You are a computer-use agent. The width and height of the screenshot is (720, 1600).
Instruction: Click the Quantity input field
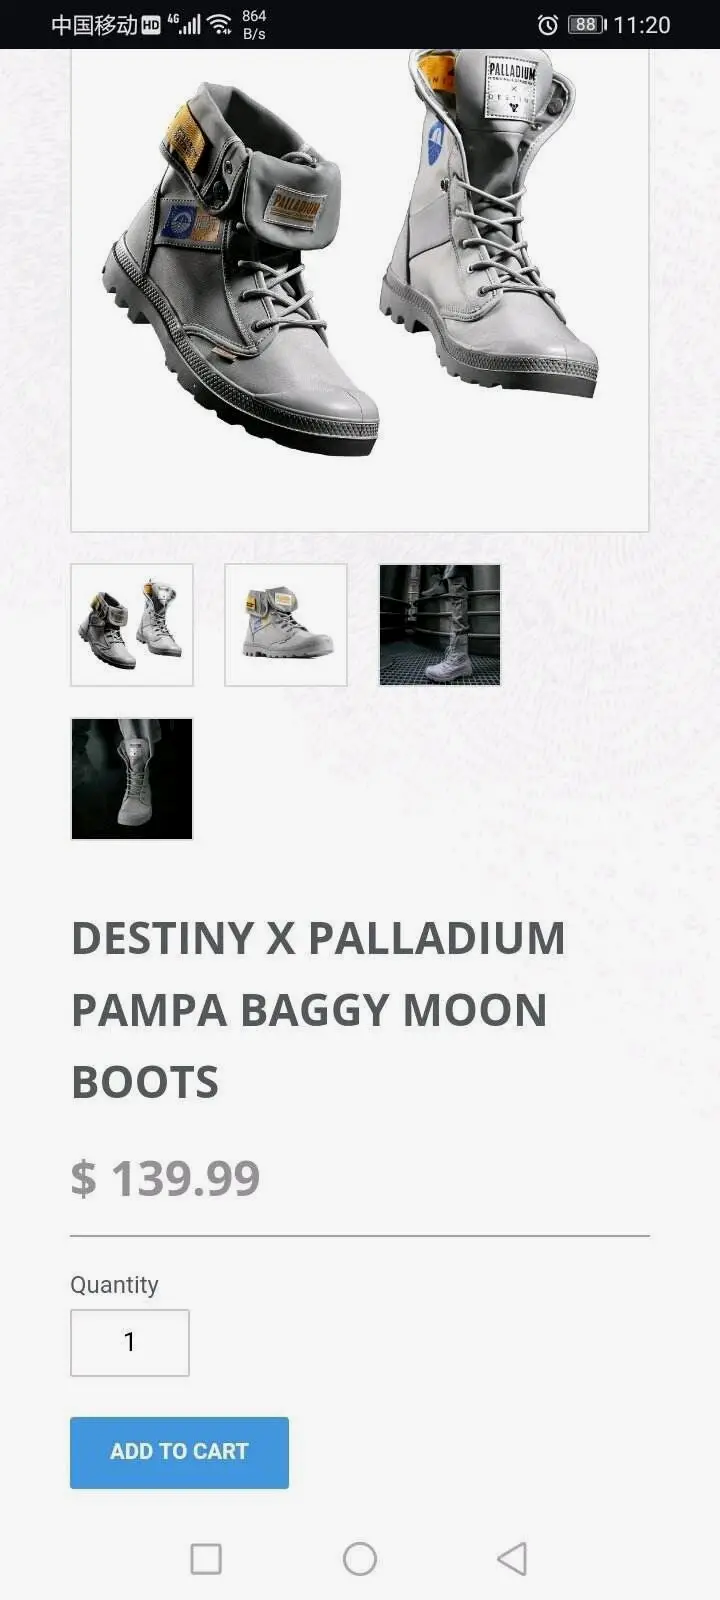tap(130, 1343)
